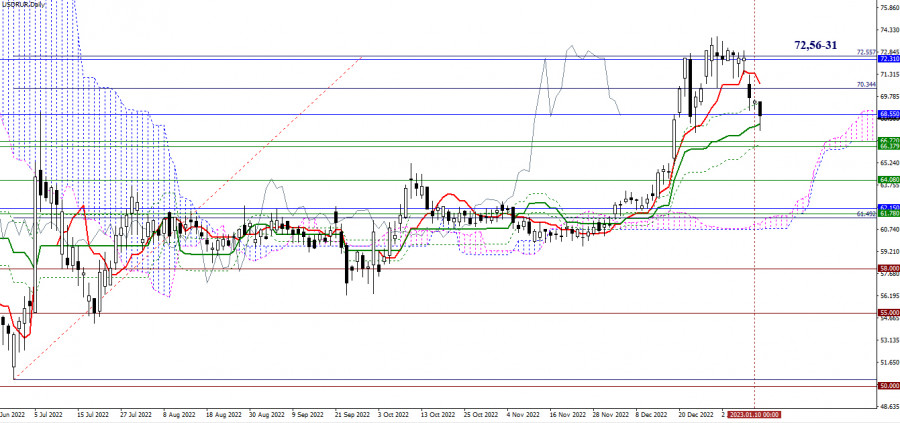Select the latest black candlestick on chart
This screenshot has height=423, width=900.
click(x=761, y=110)
